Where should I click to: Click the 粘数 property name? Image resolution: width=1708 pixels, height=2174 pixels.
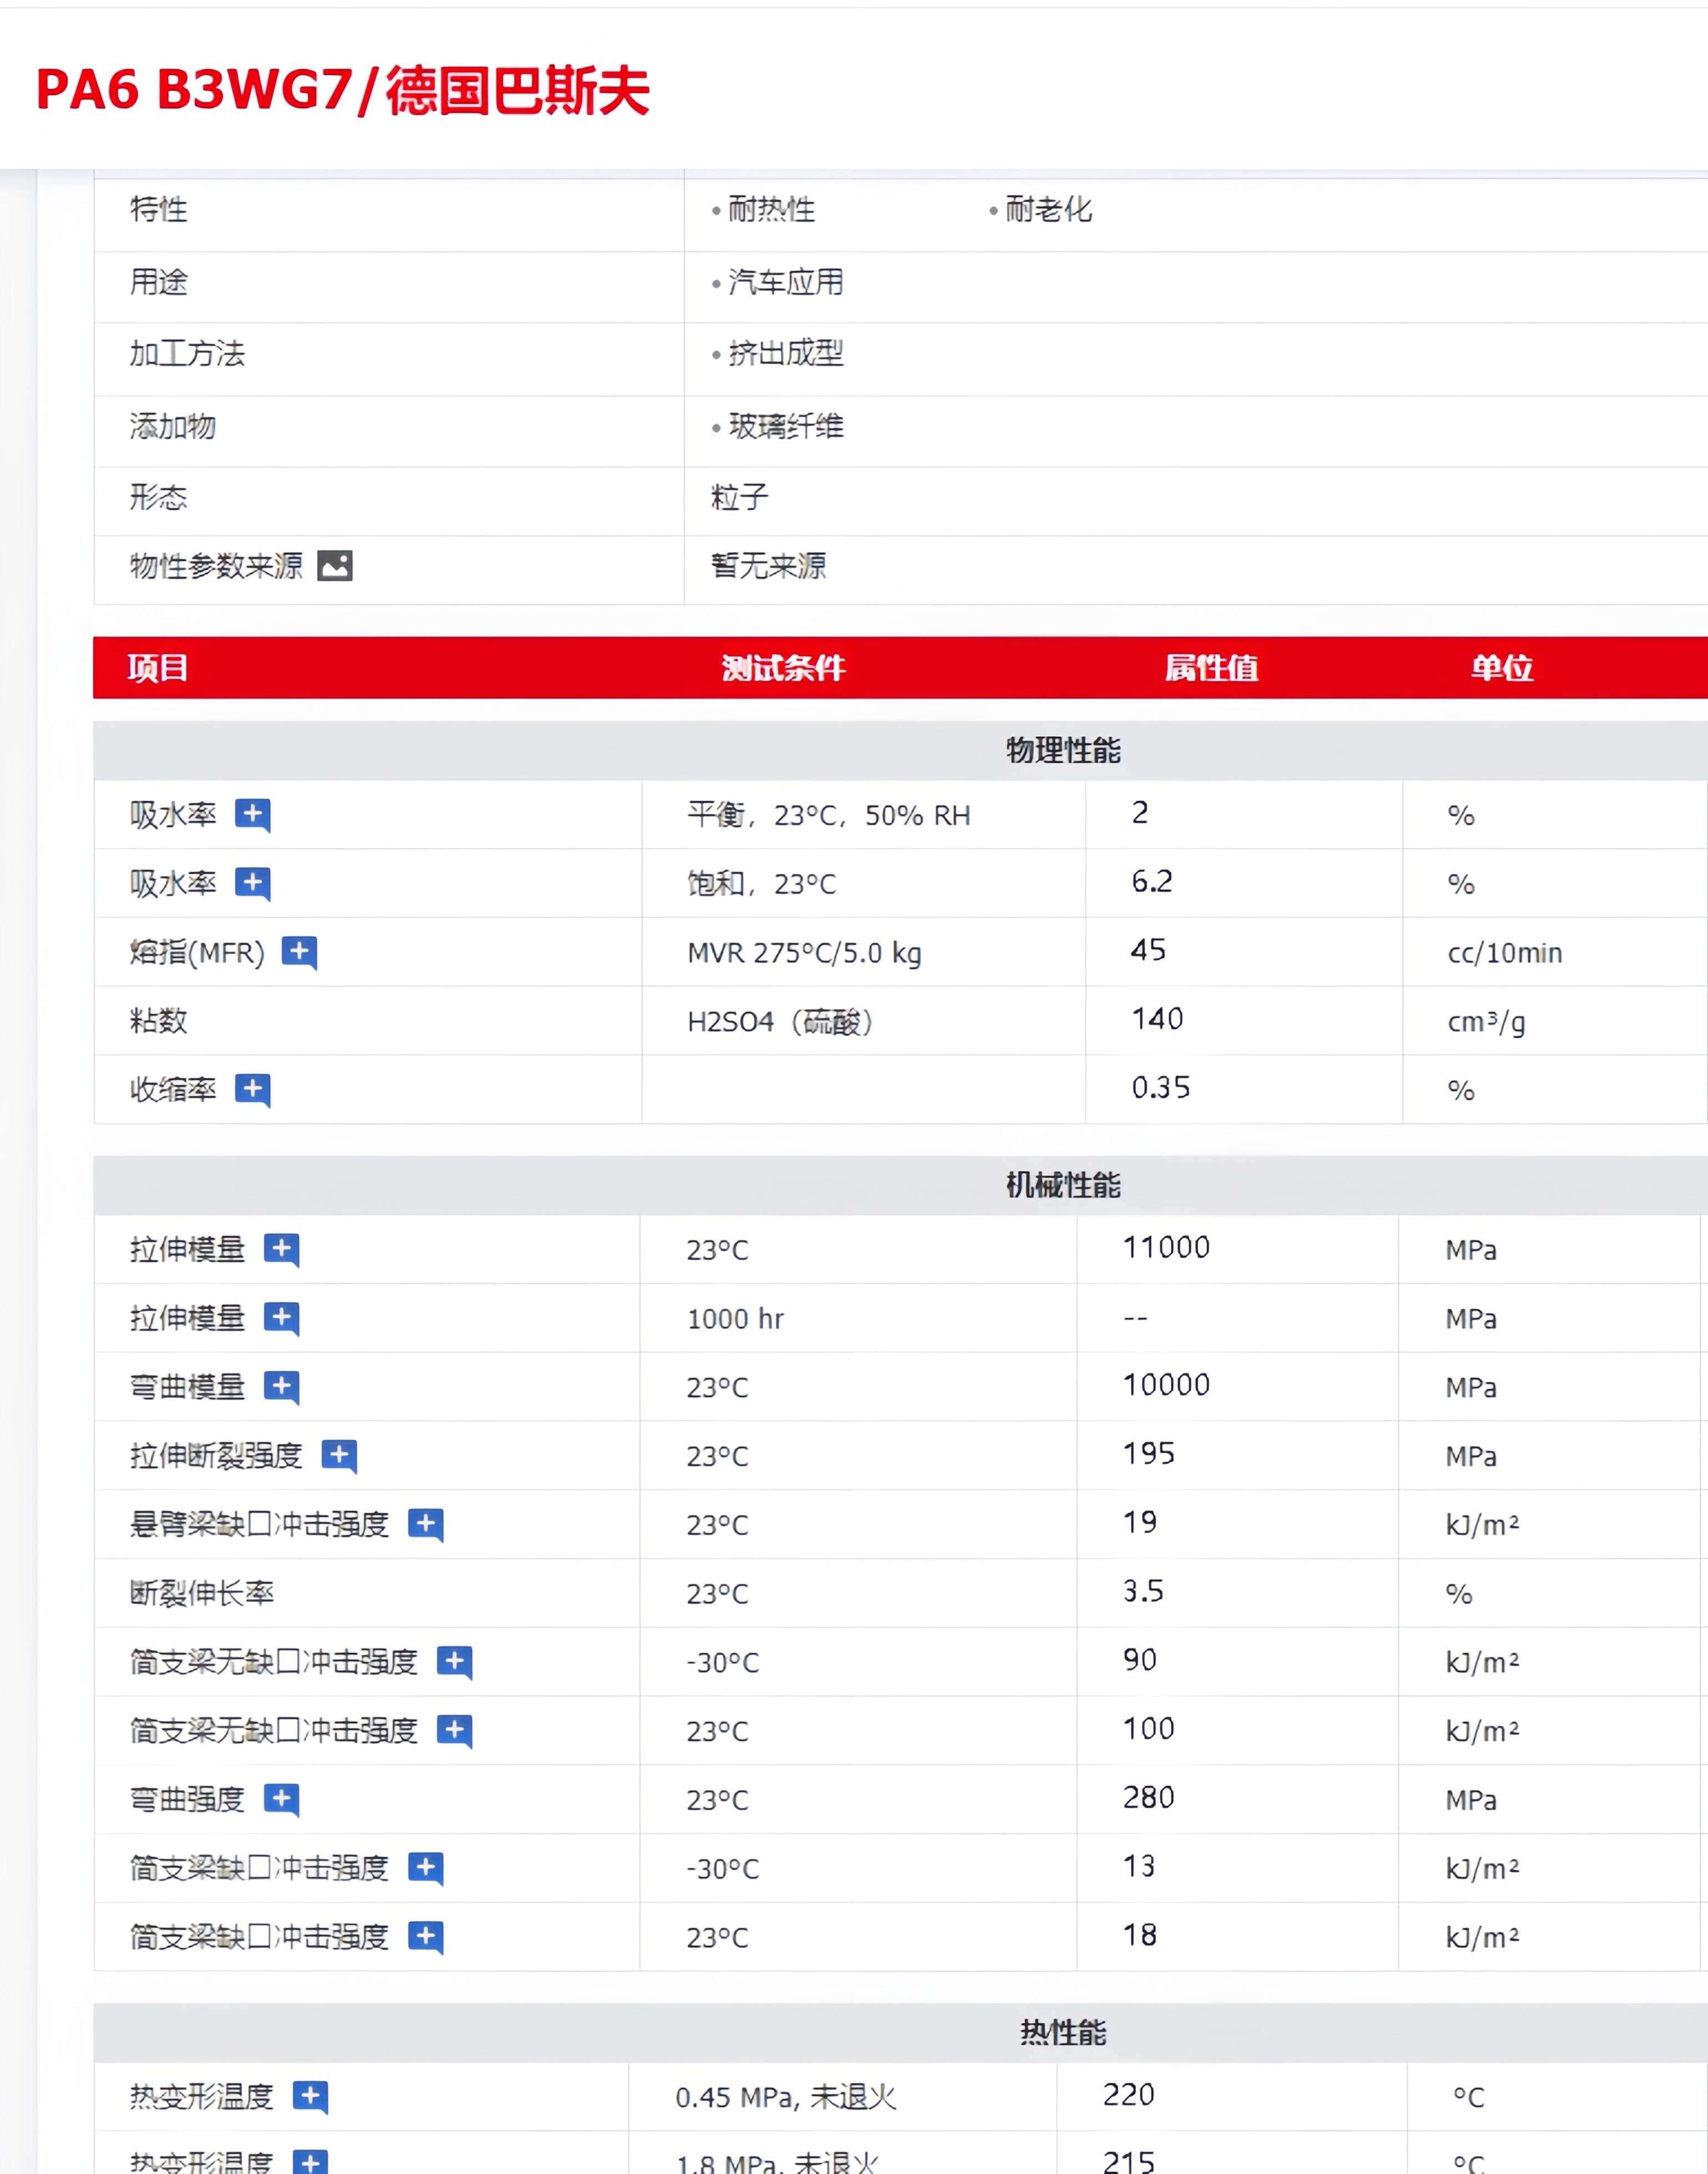coord(159,1021)
